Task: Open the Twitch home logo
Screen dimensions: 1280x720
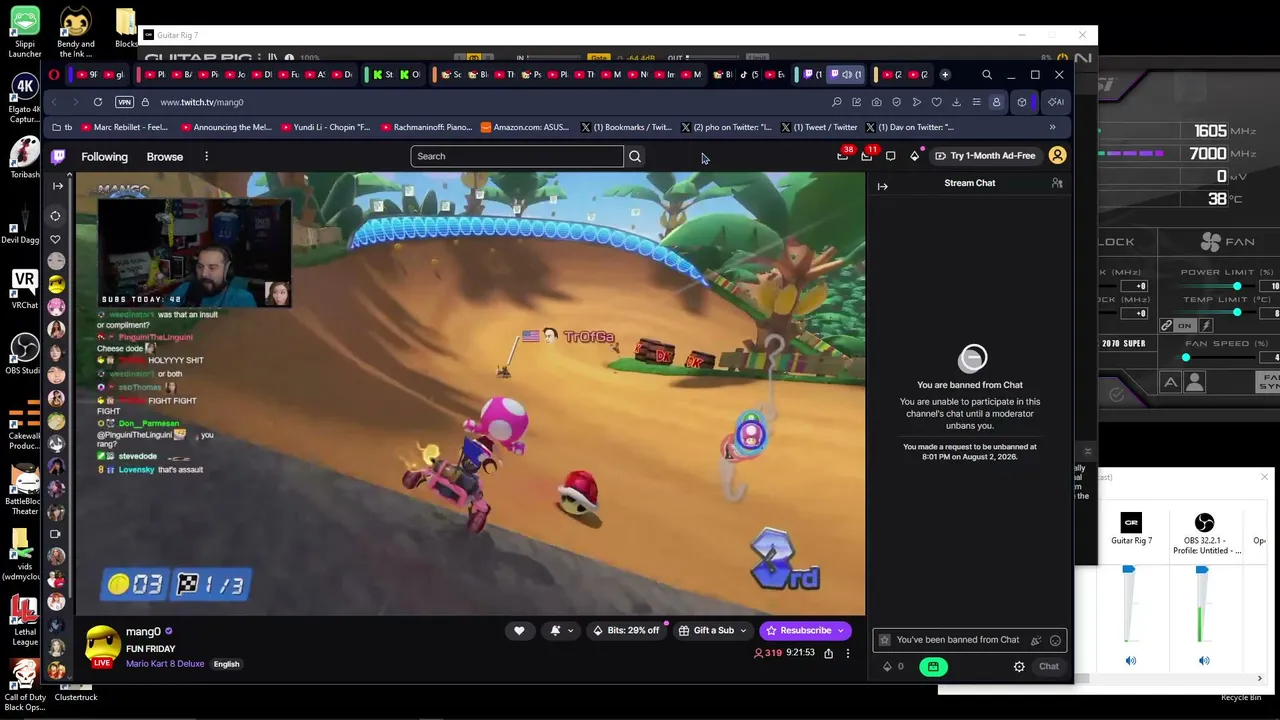Action: tap(59, 156)
